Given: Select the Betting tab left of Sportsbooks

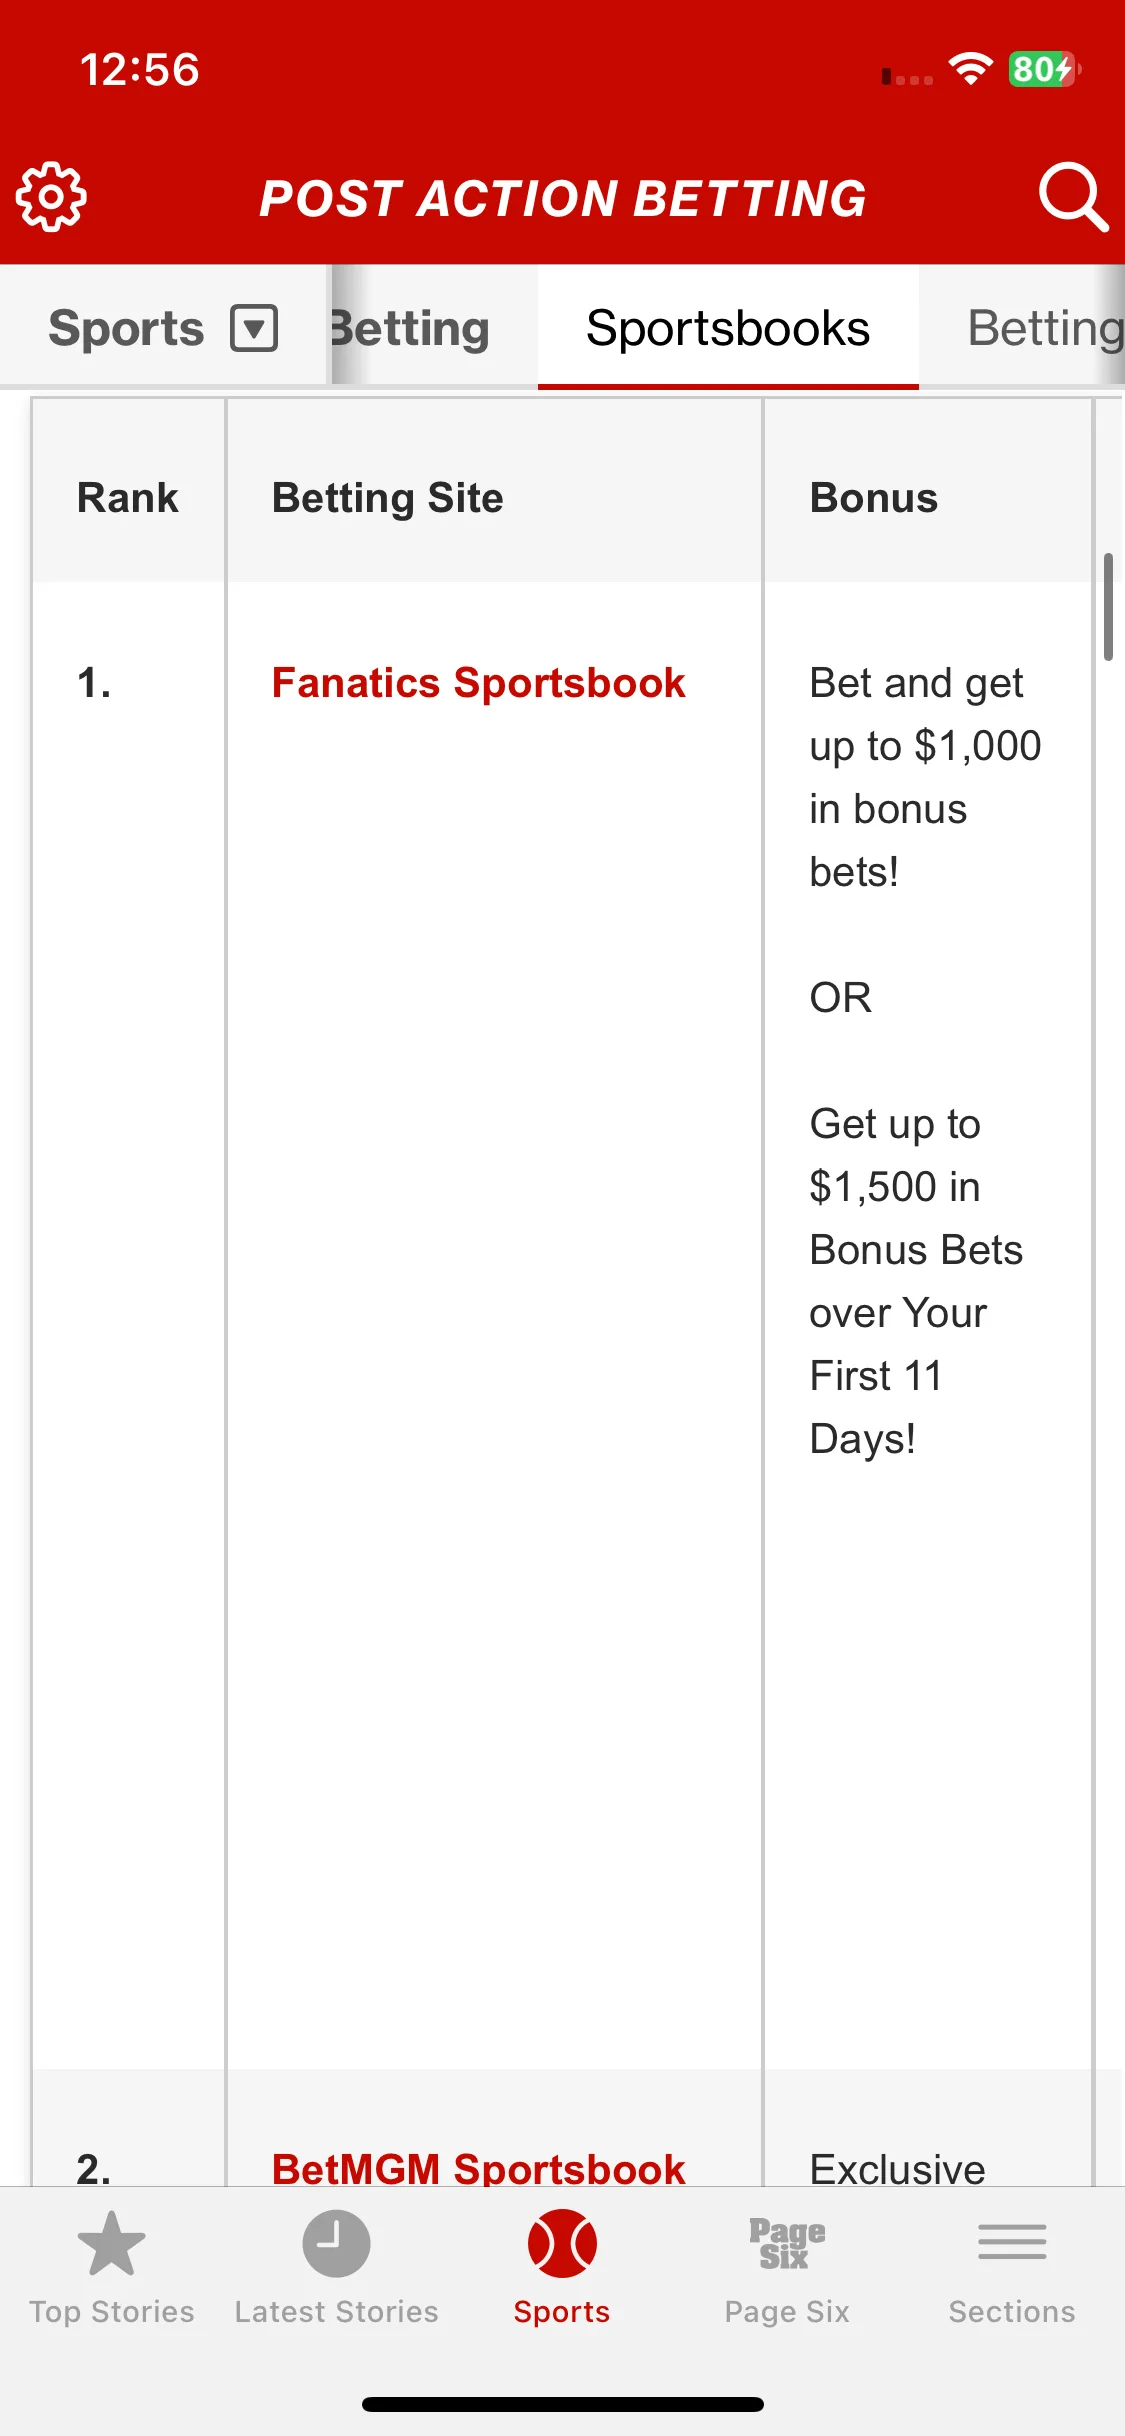Looking at the screenshot, I should pyautogui.click(x=409, y=328).
